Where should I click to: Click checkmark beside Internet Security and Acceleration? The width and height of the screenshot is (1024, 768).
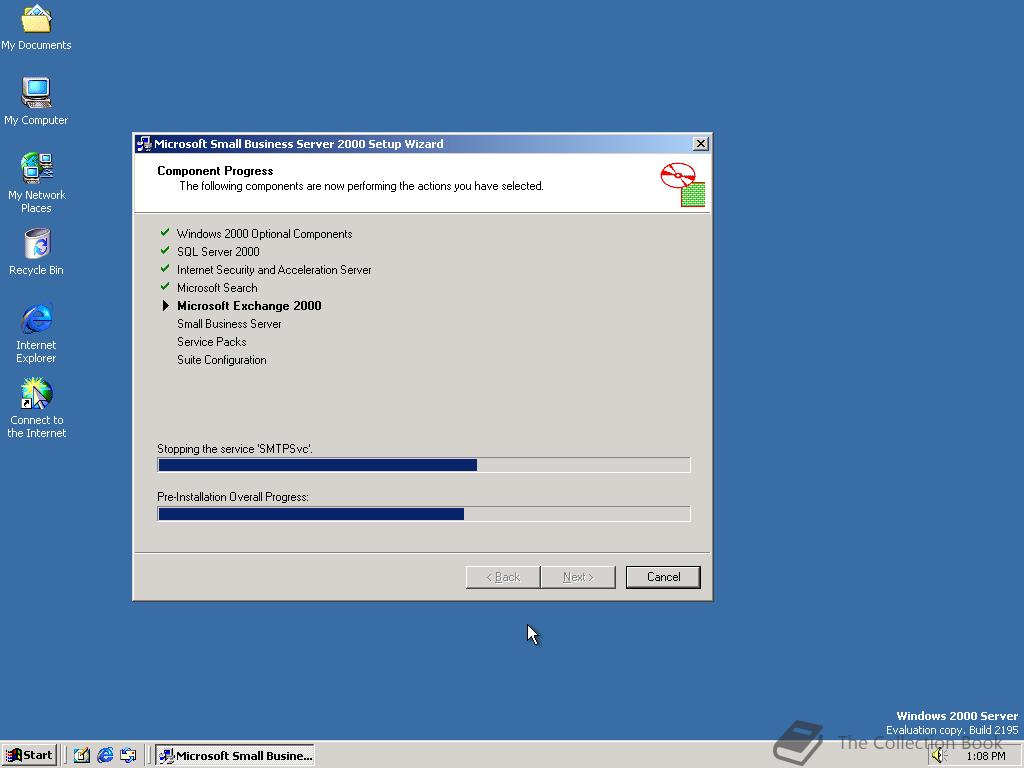[165, 268]
